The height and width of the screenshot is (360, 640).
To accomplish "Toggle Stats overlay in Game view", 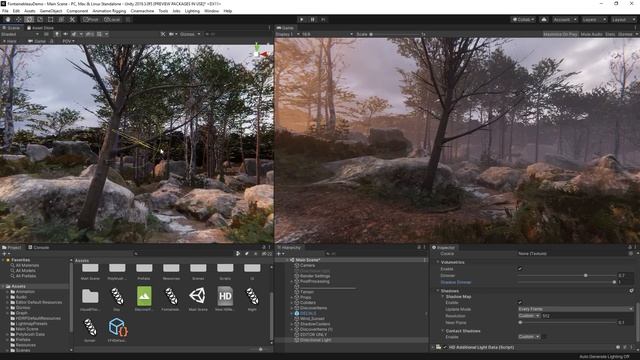I will (x=610, y=34).
